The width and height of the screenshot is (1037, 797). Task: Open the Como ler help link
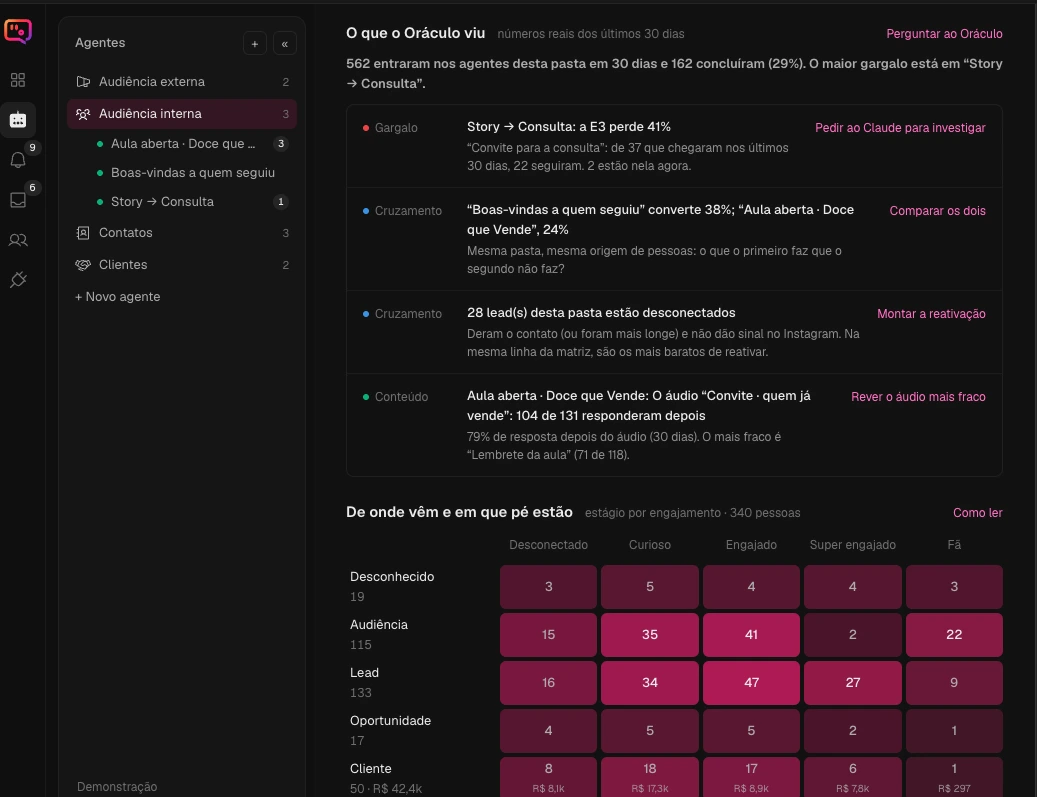[x=977, y=513]
